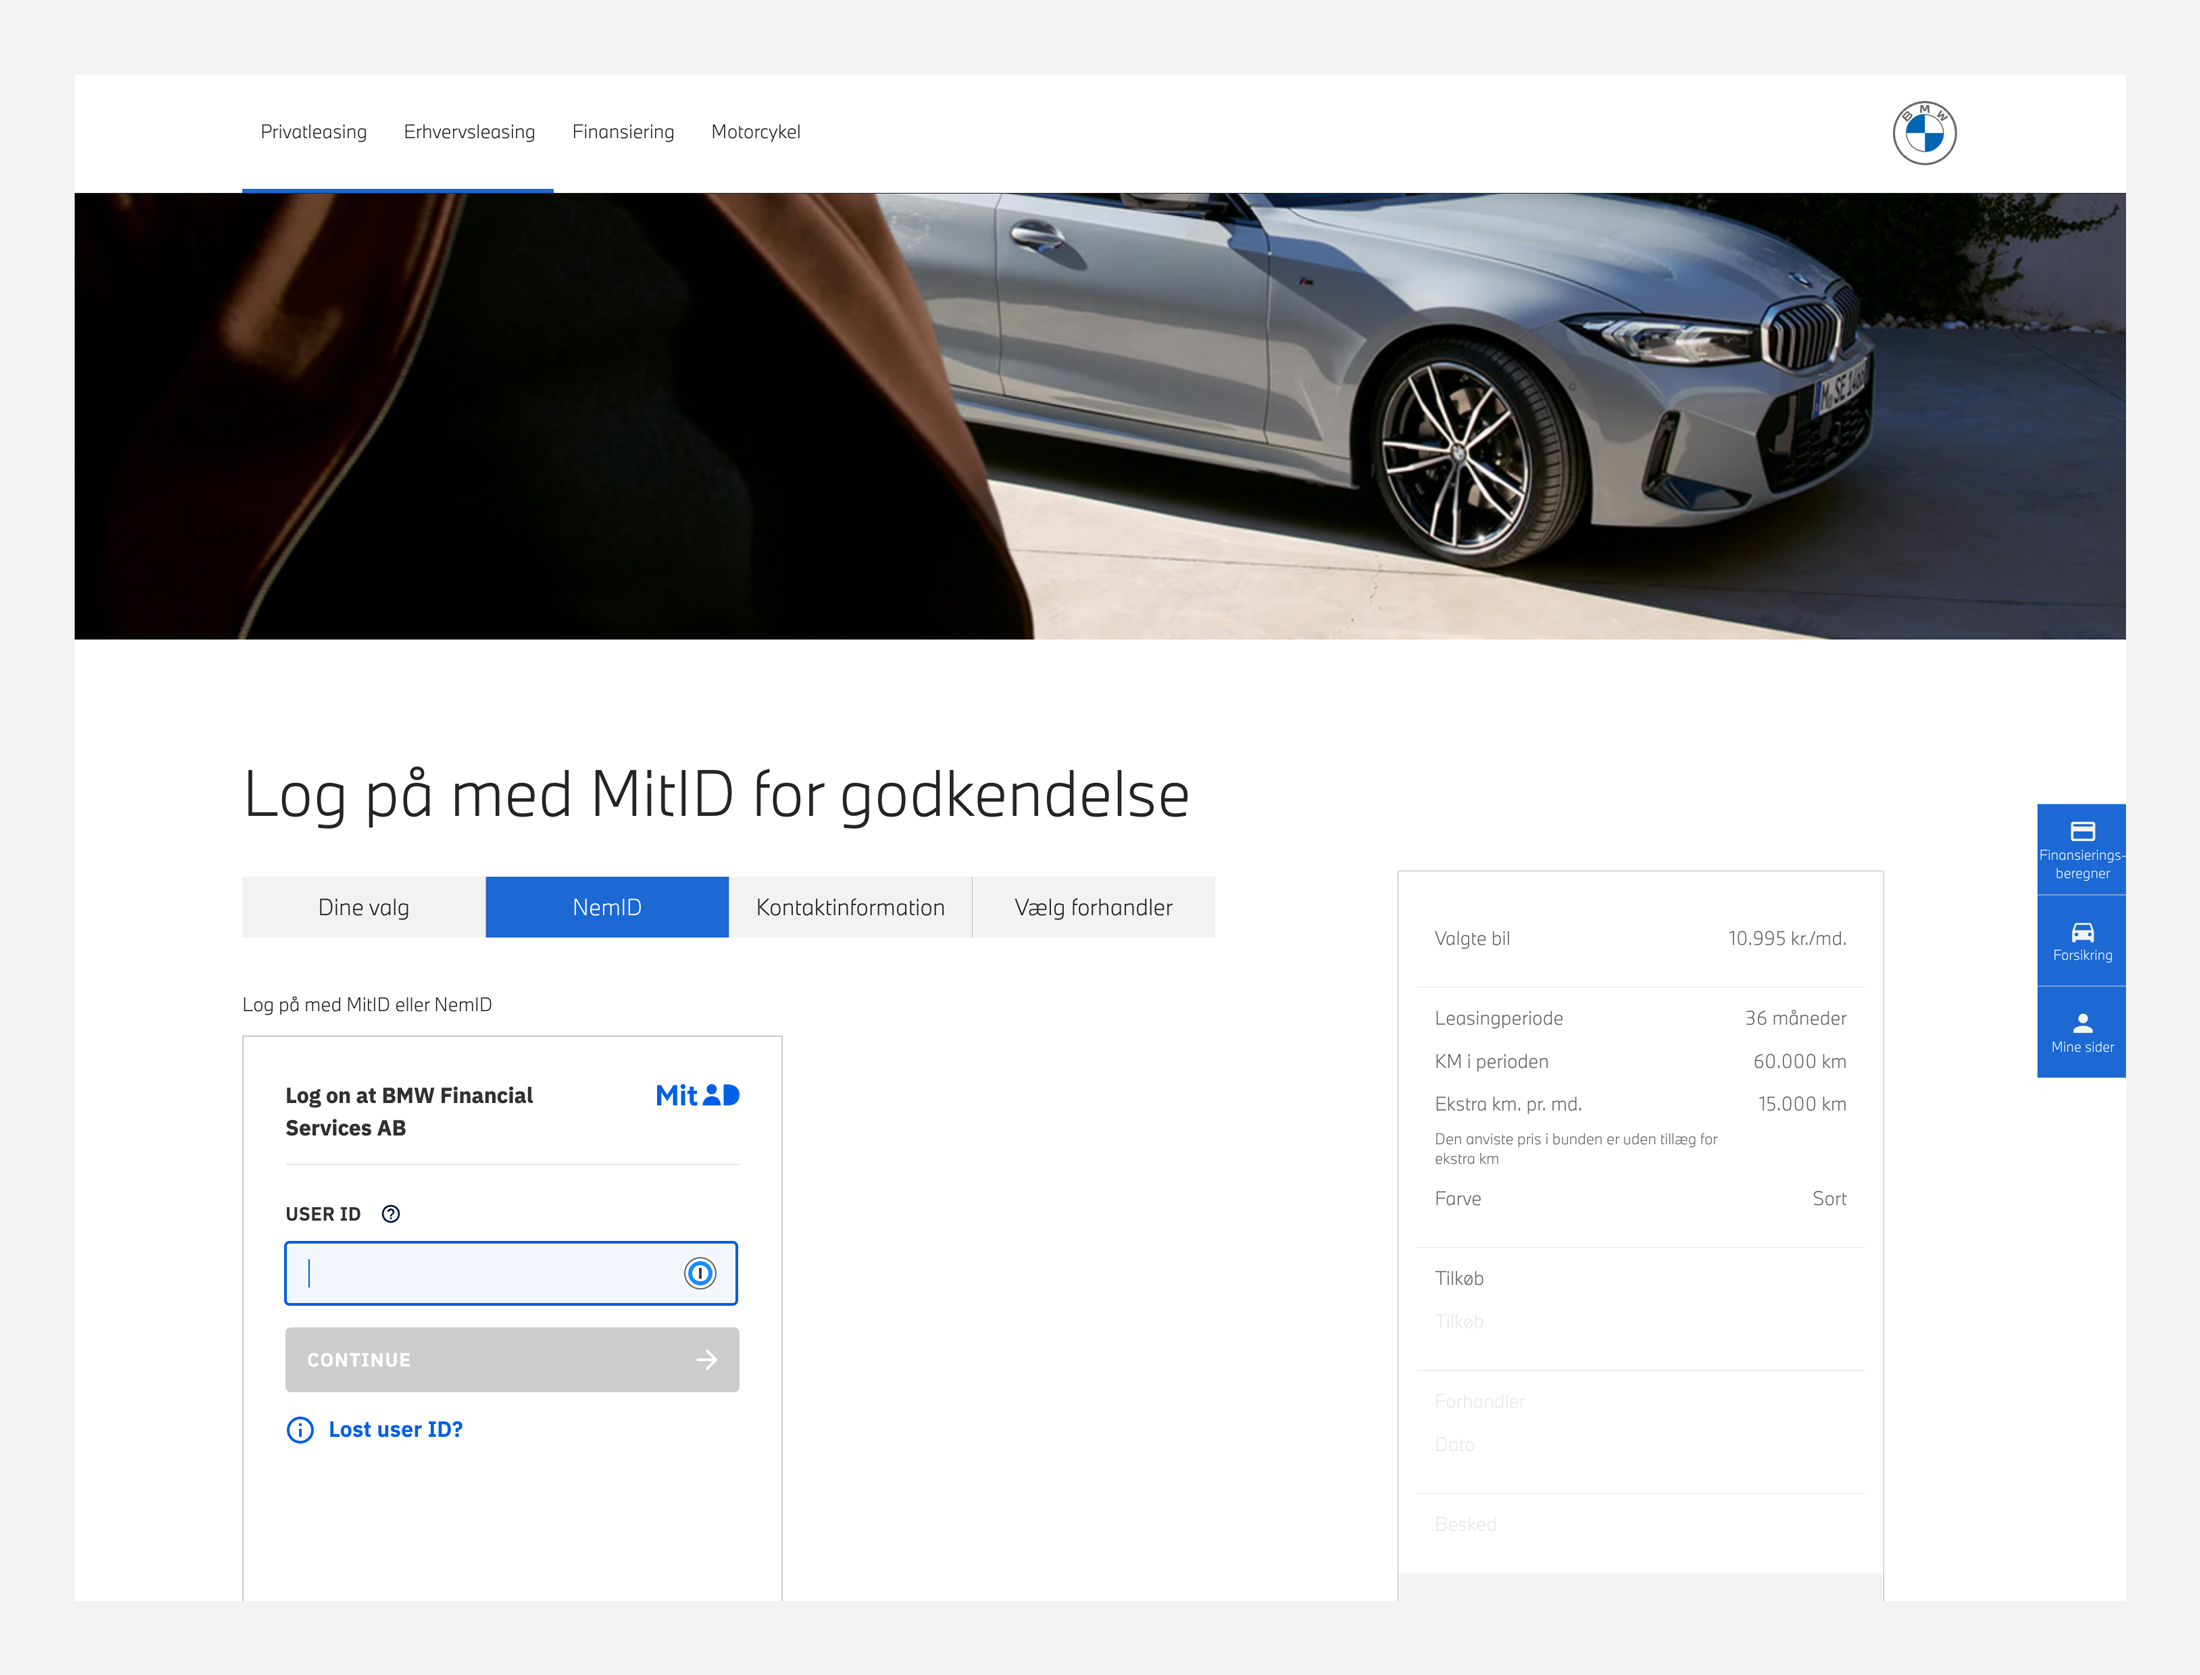Click the 36 måneder value
This screenshot has width=2200, height=1675.
(1795, 1018)
